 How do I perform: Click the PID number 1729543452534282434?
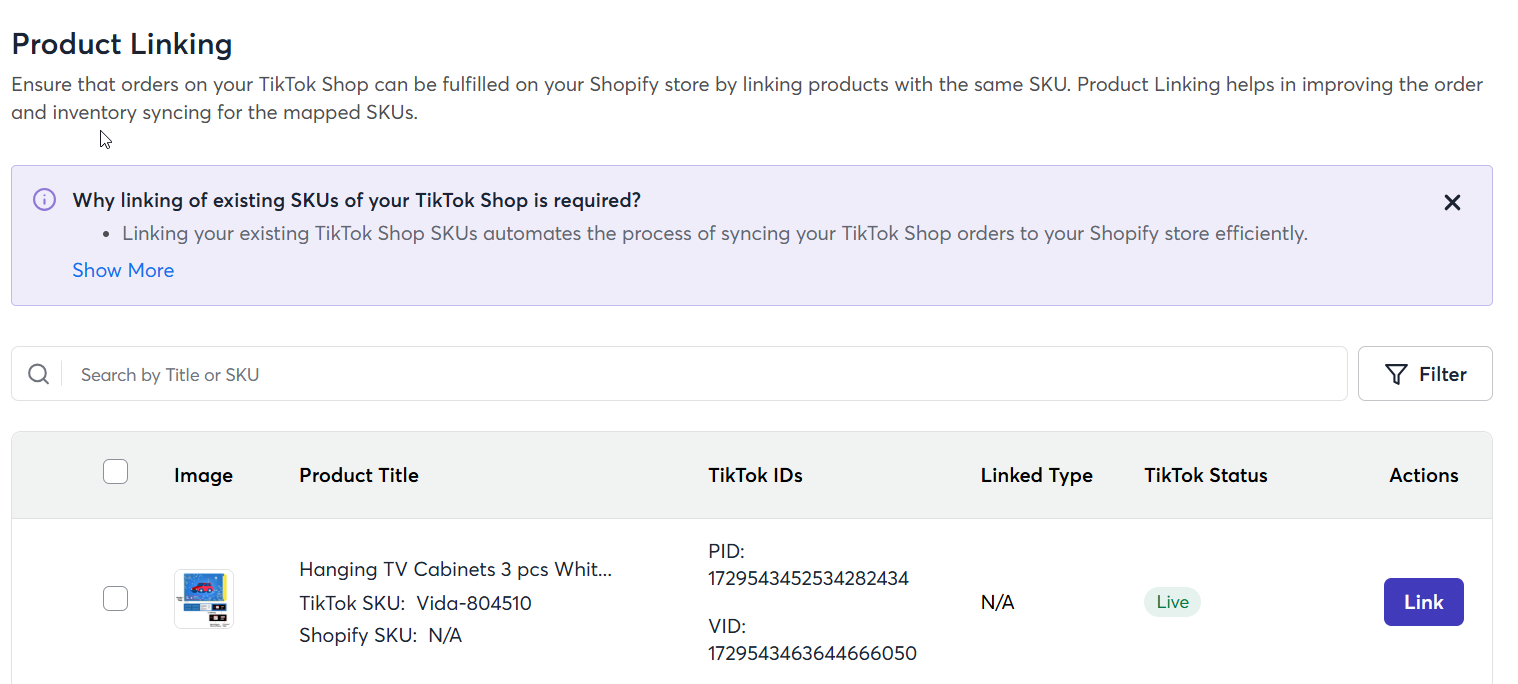coord(808,578)
